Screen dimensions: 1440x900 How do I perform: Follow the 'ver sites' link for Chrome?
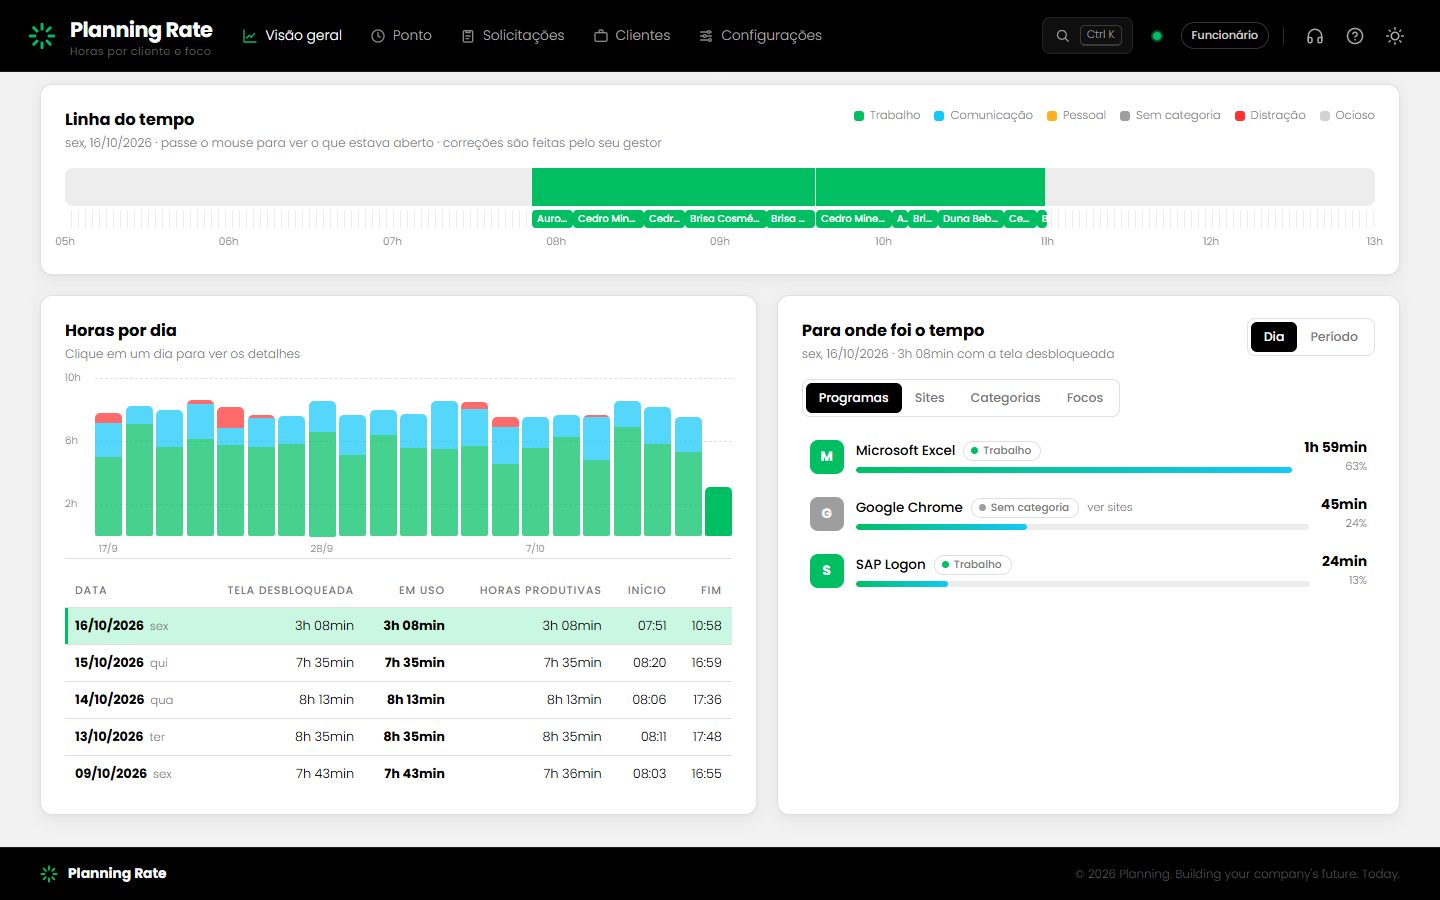pyautogui.click(x=1110, y=508)
